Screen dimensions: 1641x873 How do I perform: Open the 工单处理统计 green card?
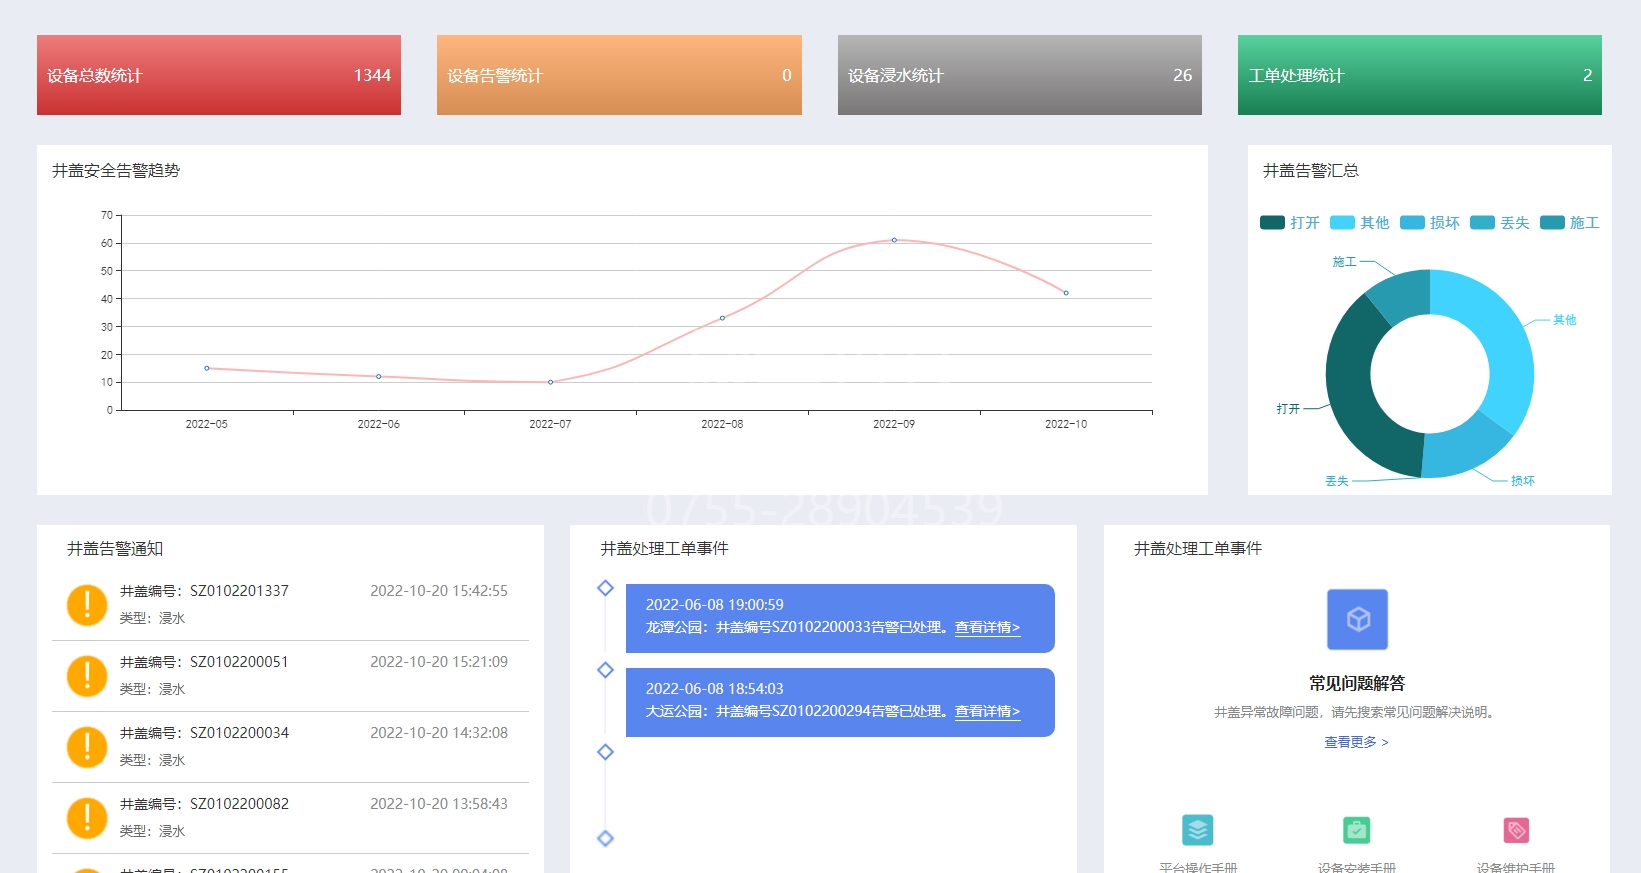pyautogui.click(x=1420, y=75)
